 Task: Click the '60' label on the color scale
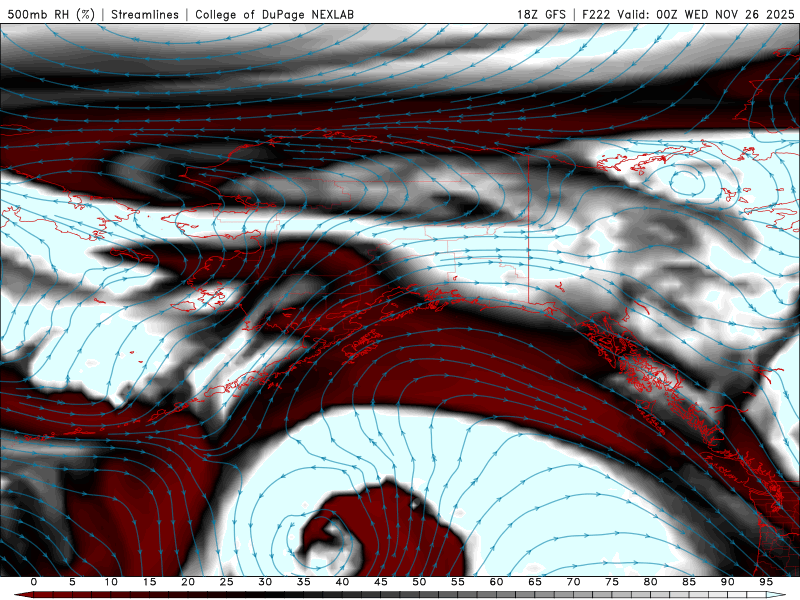[x=496, y=582]
